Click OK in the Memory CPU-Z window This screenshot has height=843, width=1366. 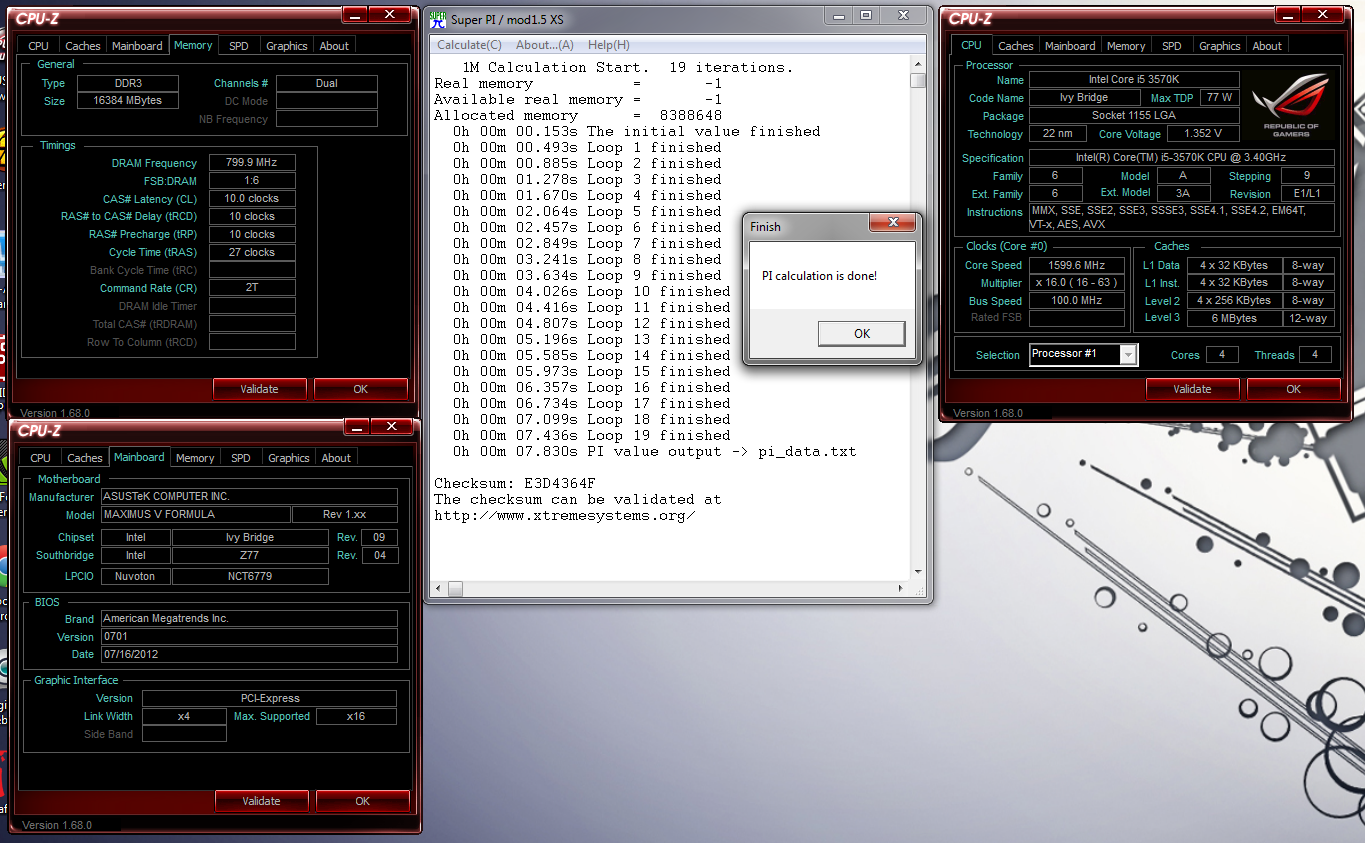(x=360, y=389)
